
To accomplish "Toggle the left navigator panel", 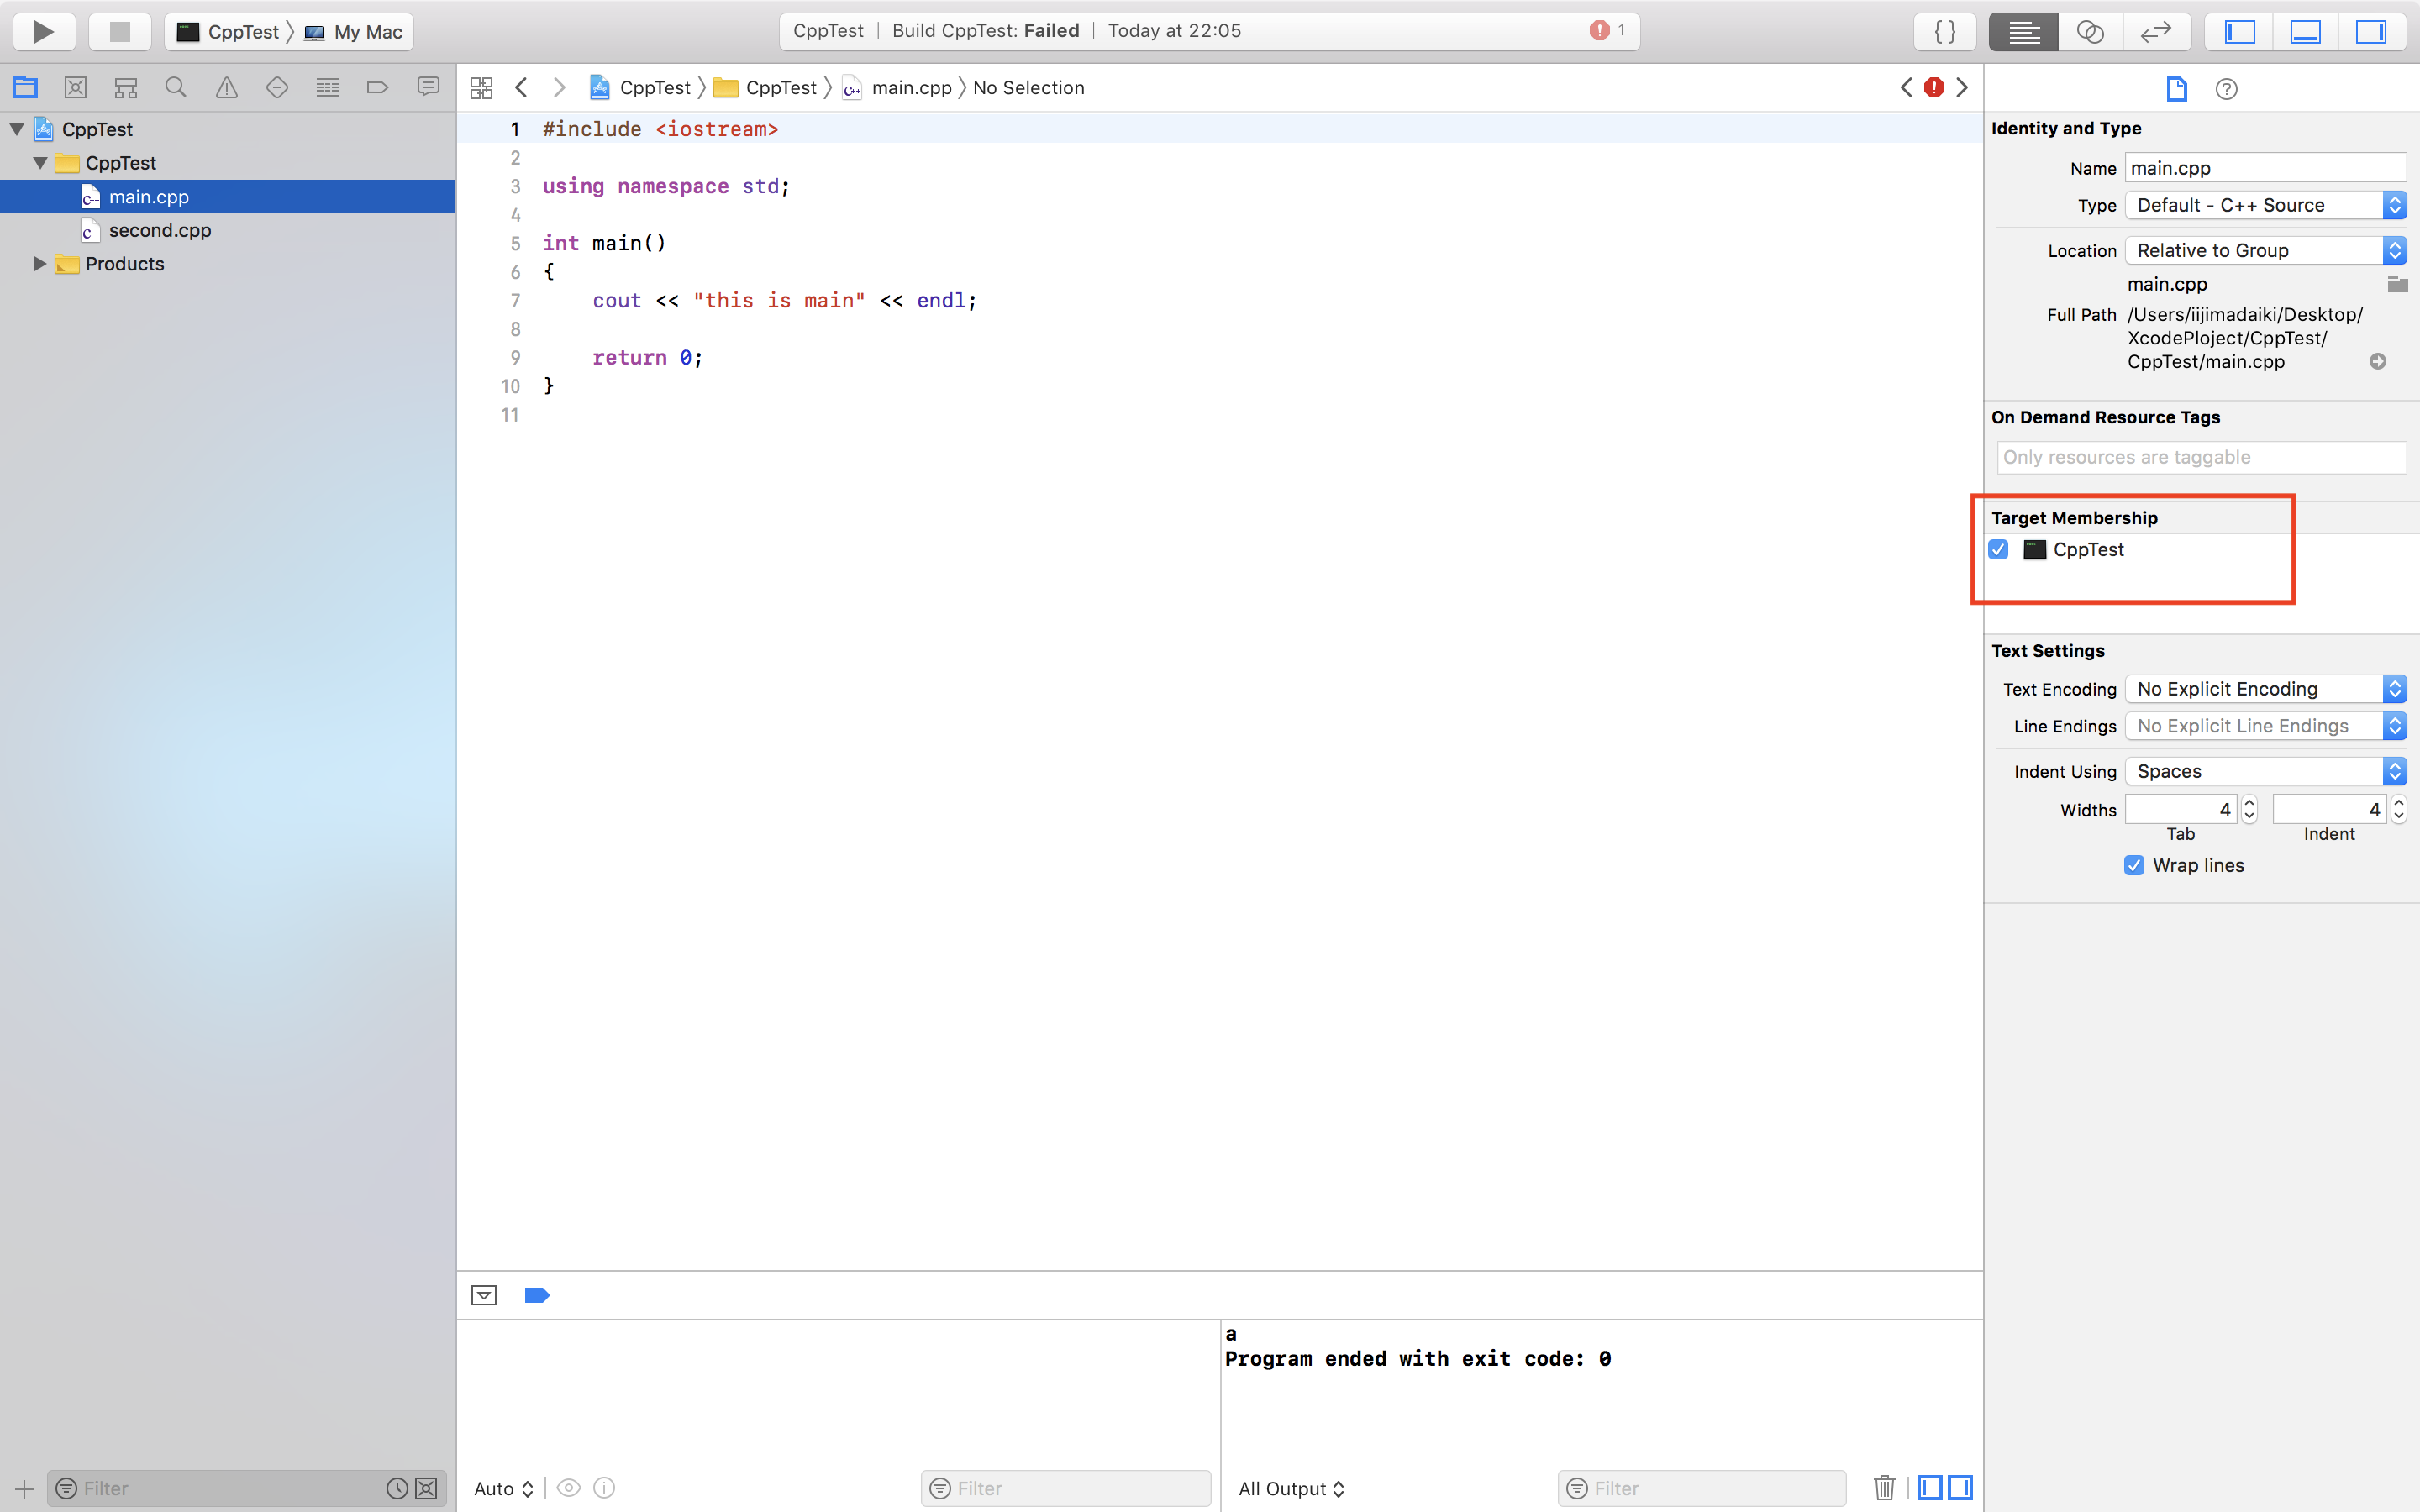I will click(x=2239, y=31).
